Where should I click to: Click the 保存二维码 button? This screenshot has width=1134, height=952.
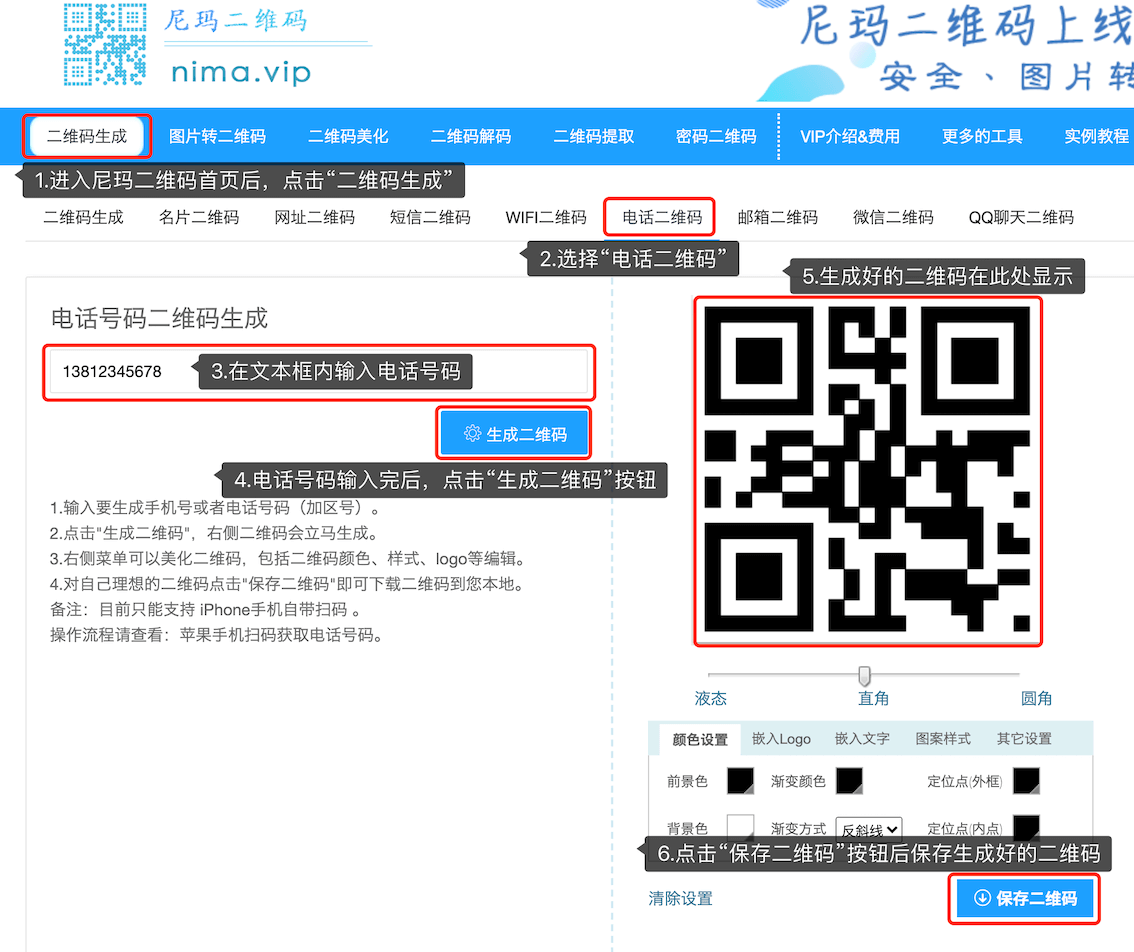point(1024,898)
